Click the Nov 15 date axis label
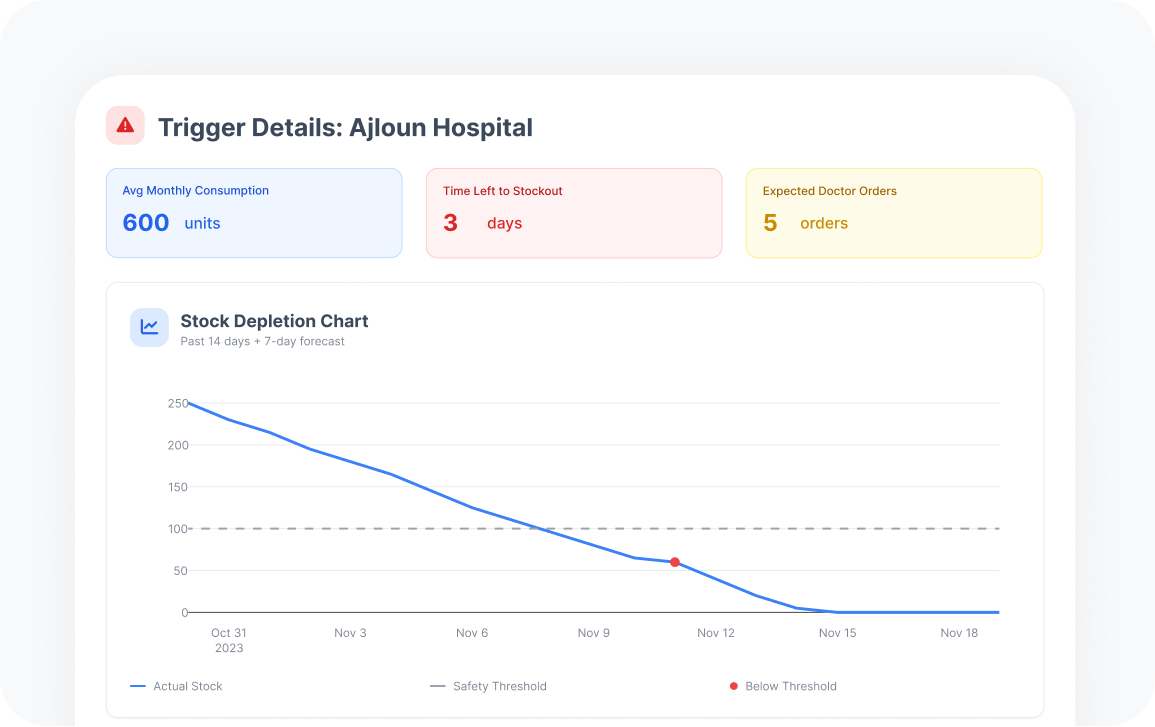The width and height of the screenshot is (1155, 727). pos(837,633)
